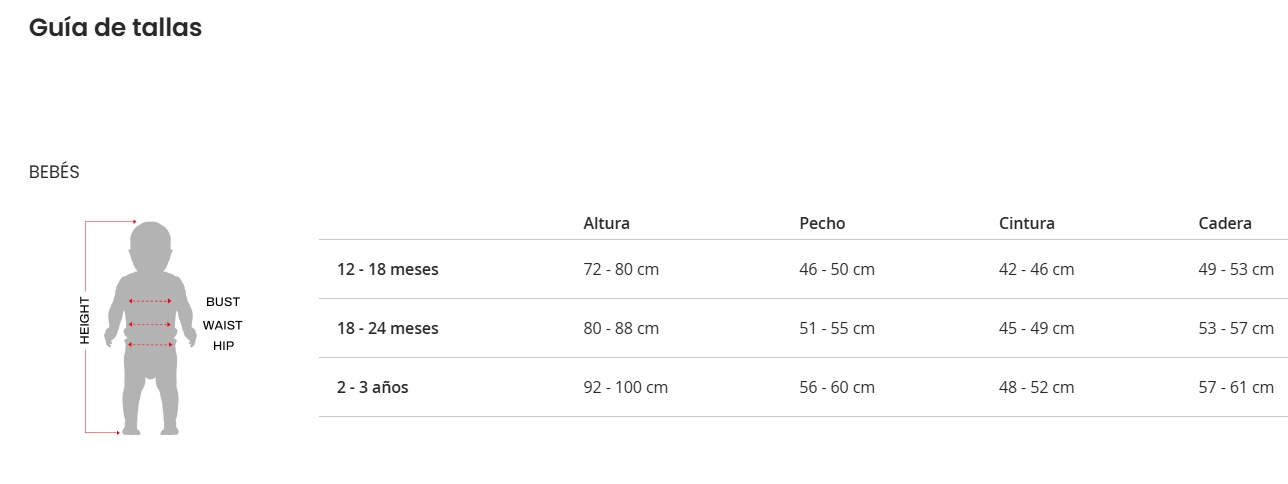Click the BUST label on the diagram
Screen dimensions: 1288x484
(x=223, y=302)
